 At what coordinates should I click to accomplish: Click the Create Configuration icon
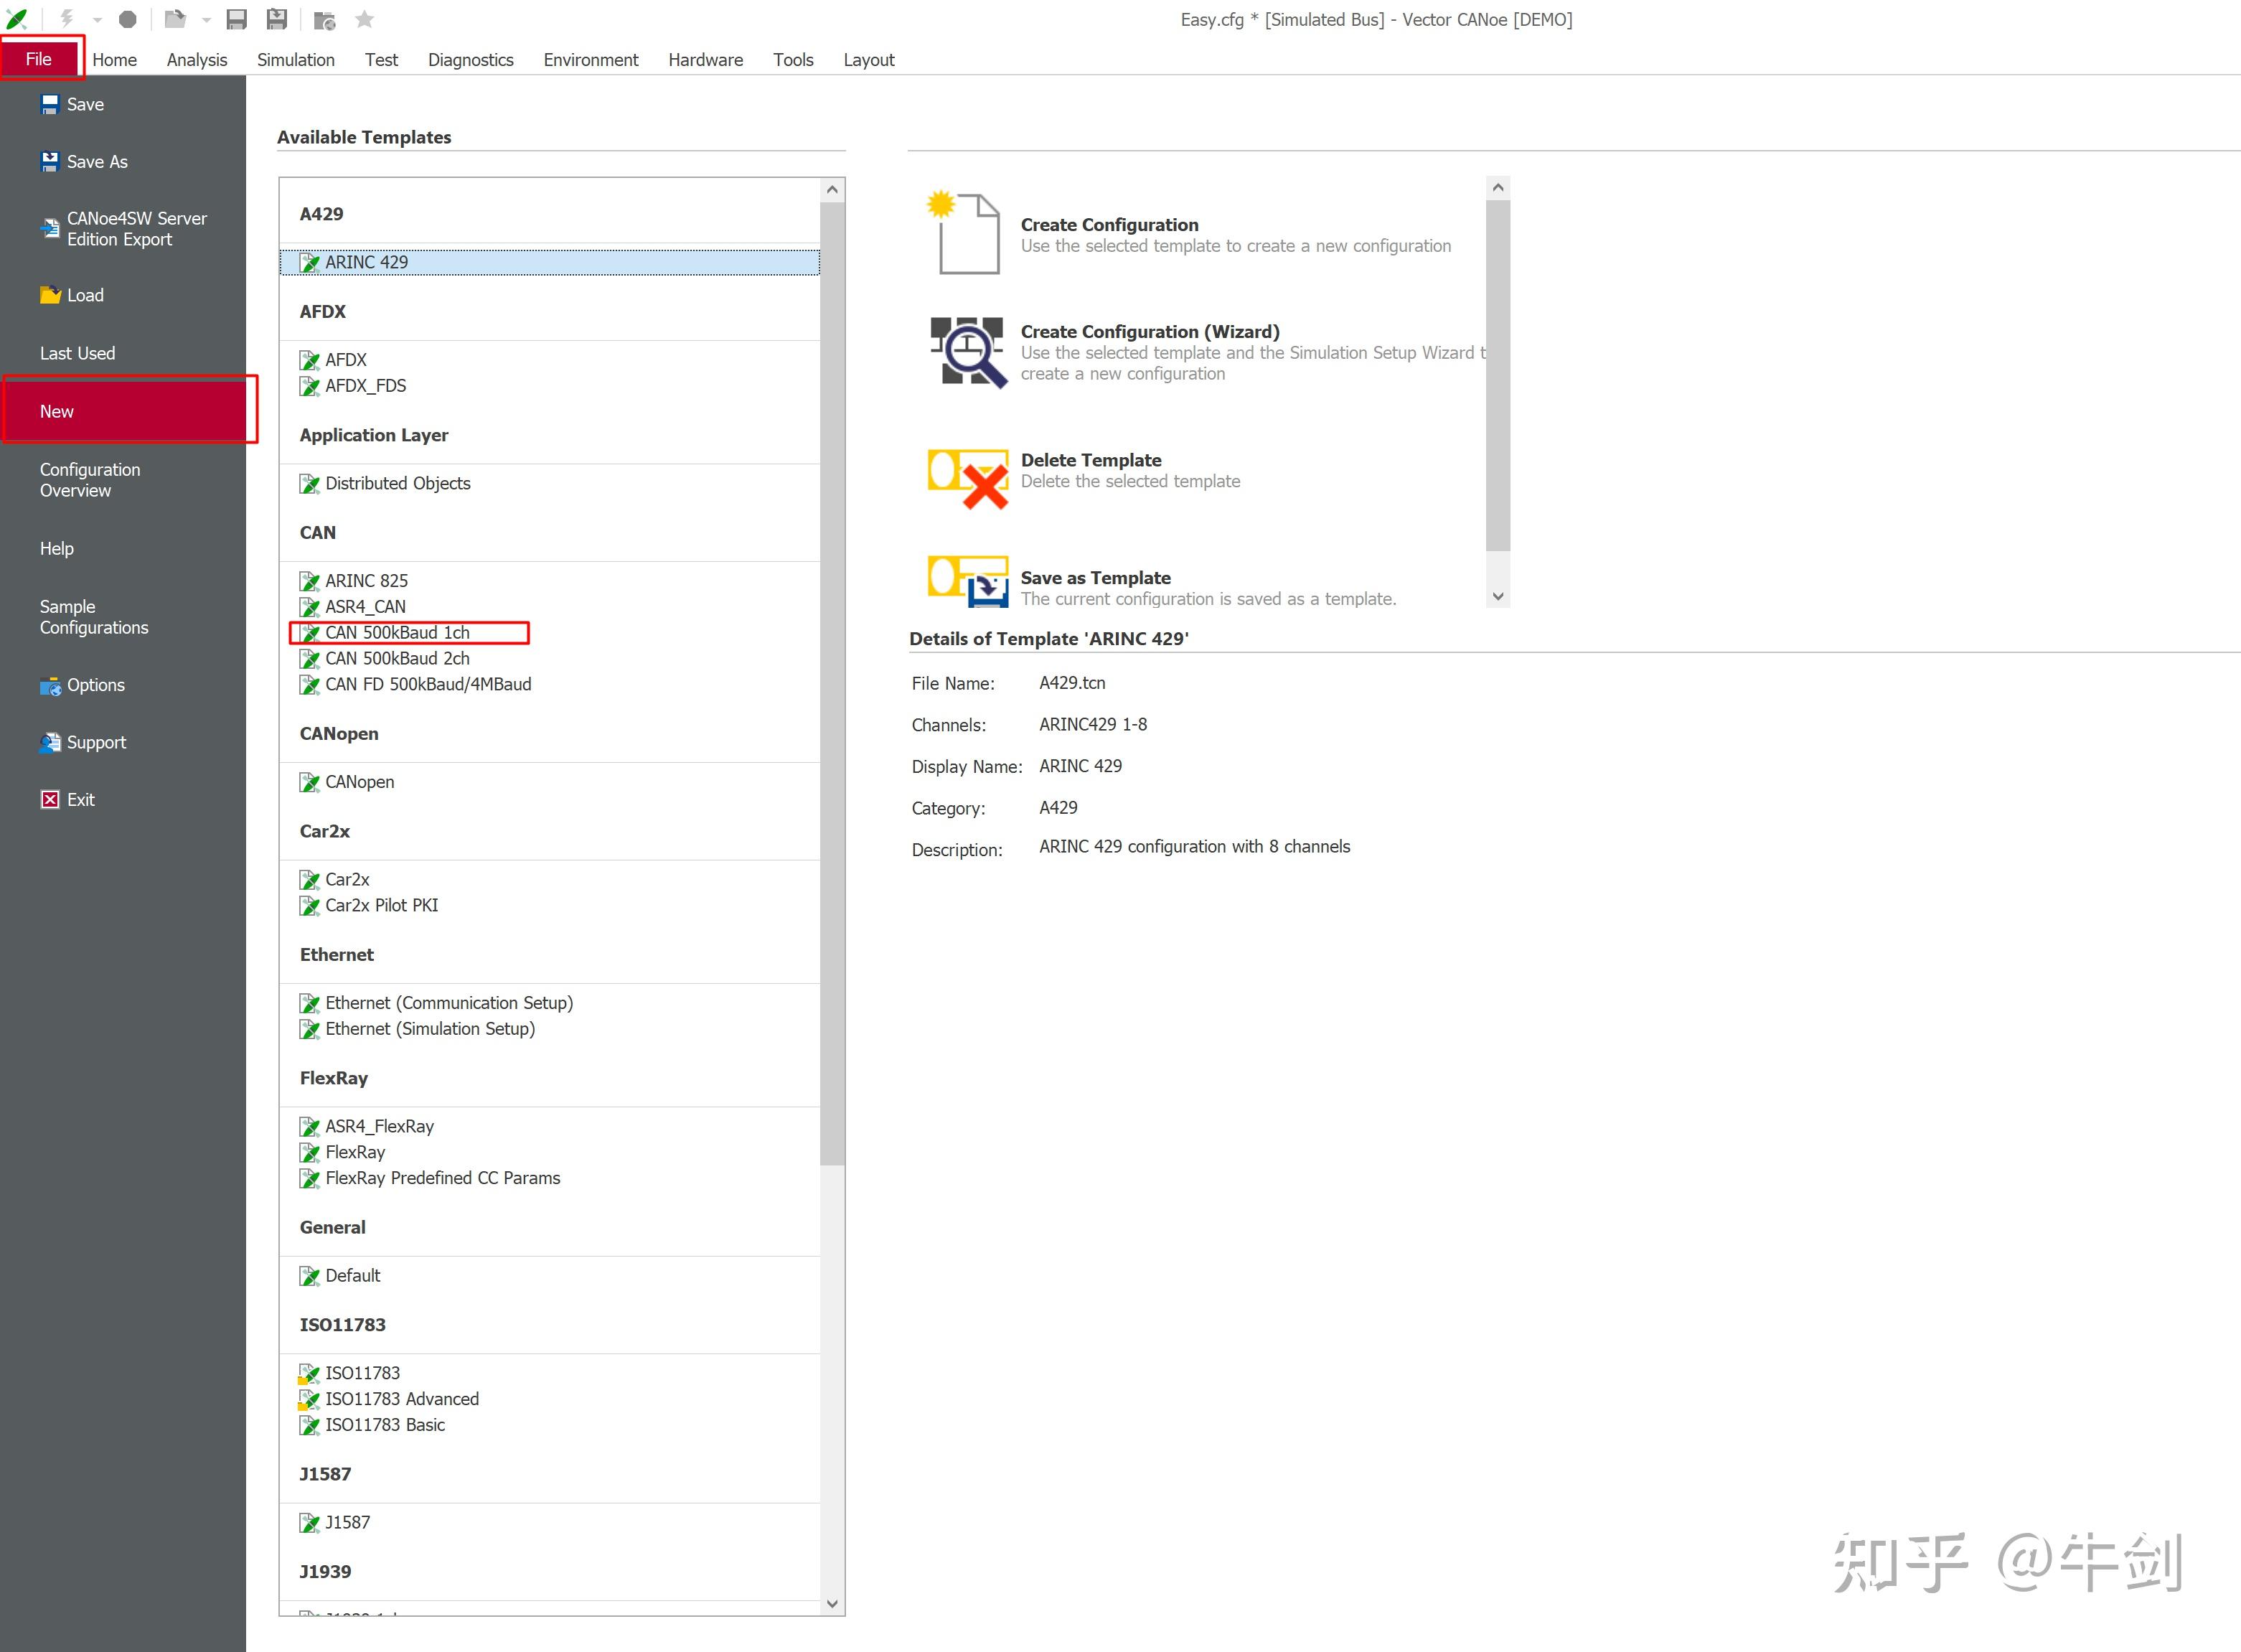[967, 232]
